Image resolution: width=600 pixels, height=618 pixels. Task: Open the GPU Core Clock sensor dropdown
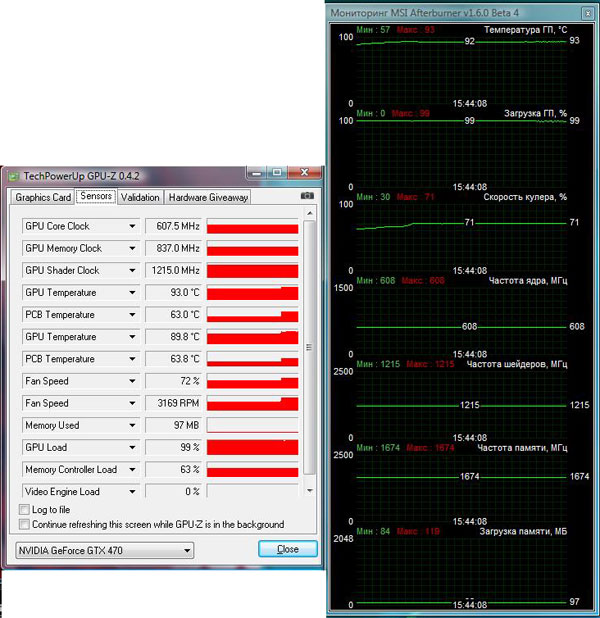pyautogui.click(x=132, y=226)
